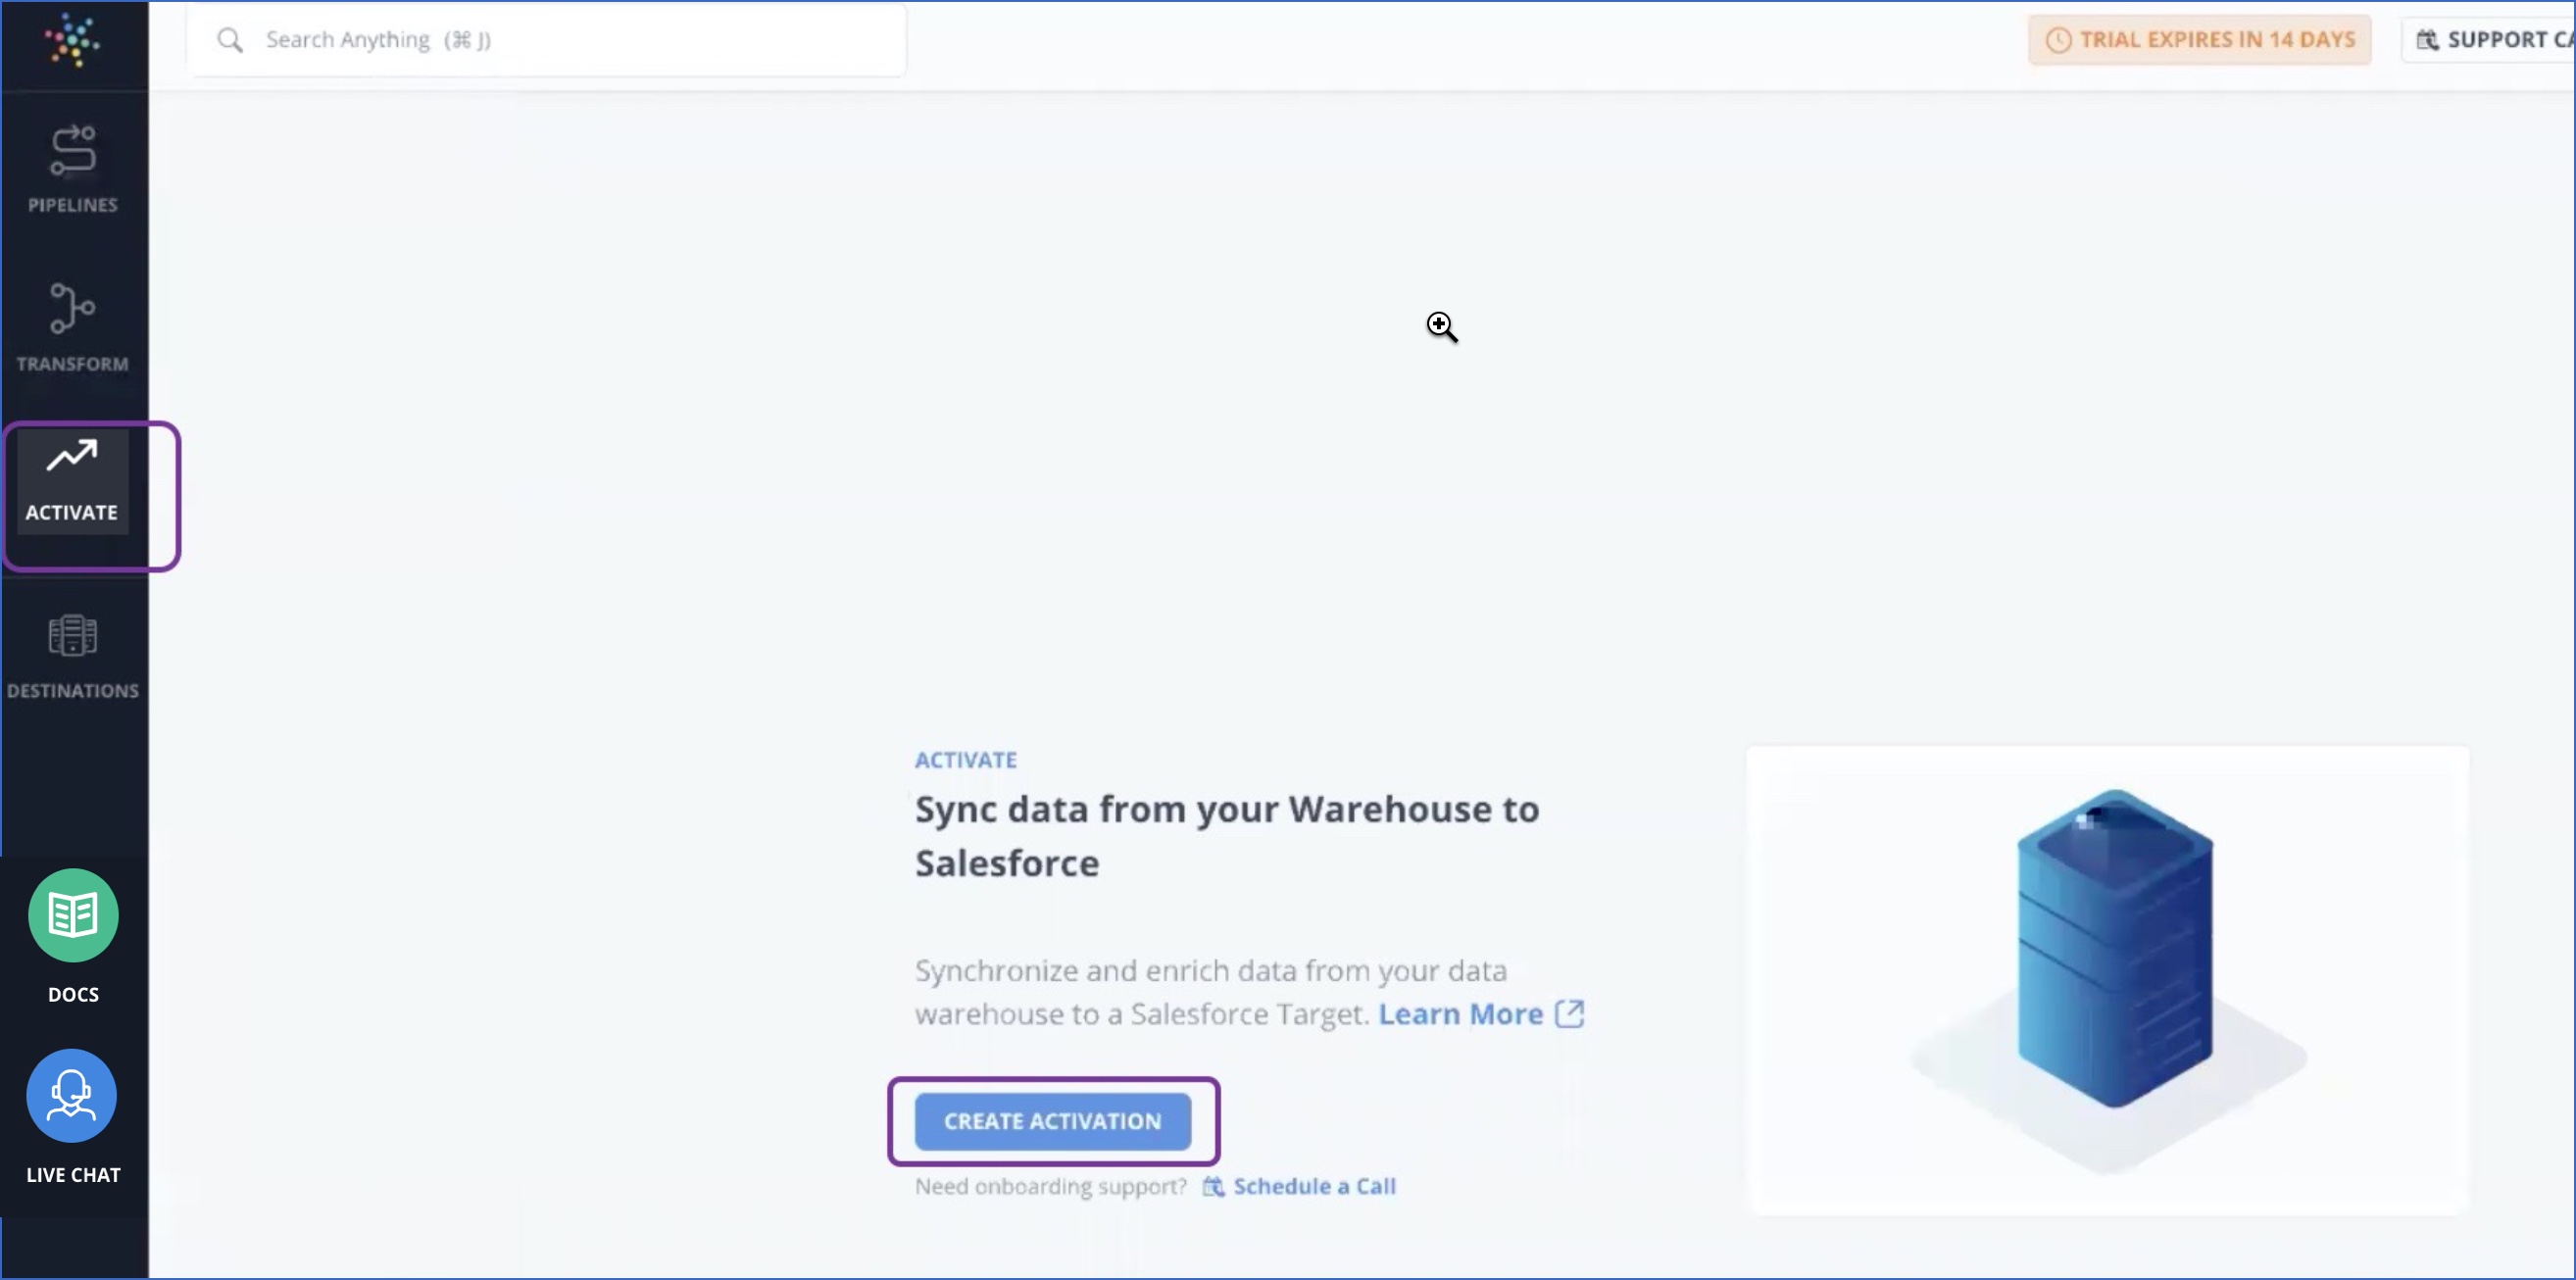Open the Transform section

pyautogui.click(x=72, y=326)
